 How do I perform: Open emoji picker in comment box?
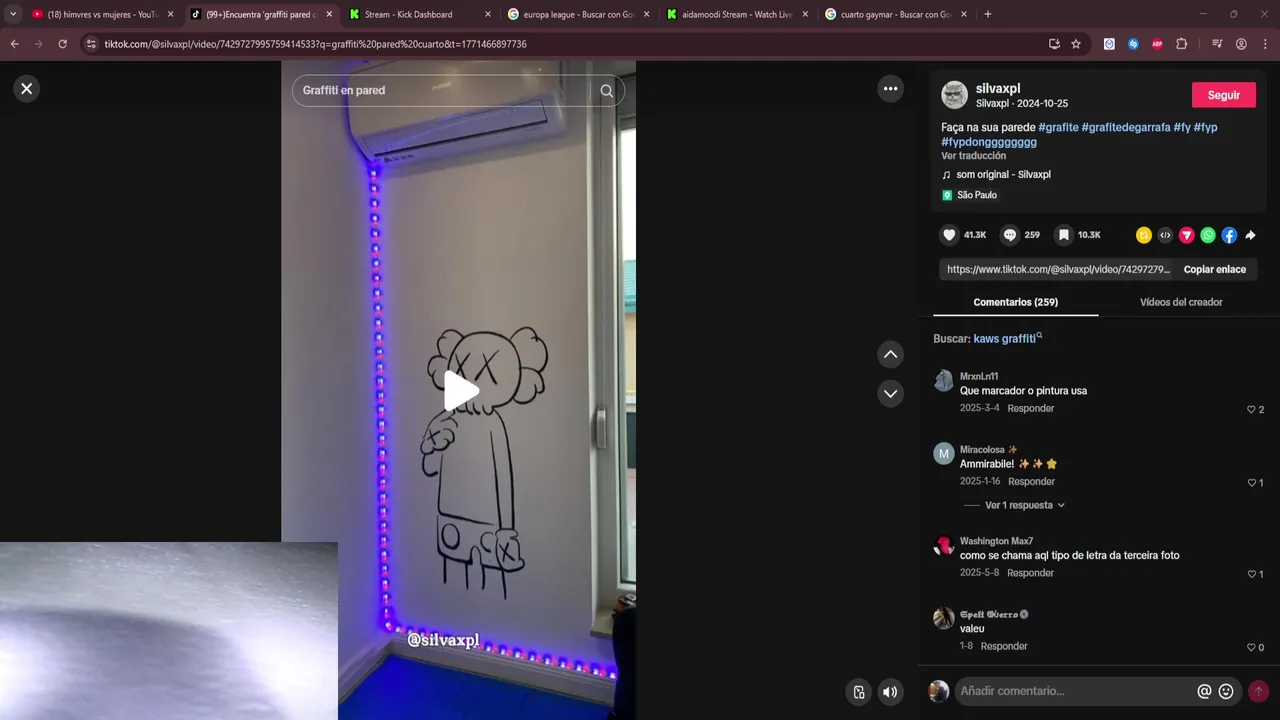click(1226, 691)
